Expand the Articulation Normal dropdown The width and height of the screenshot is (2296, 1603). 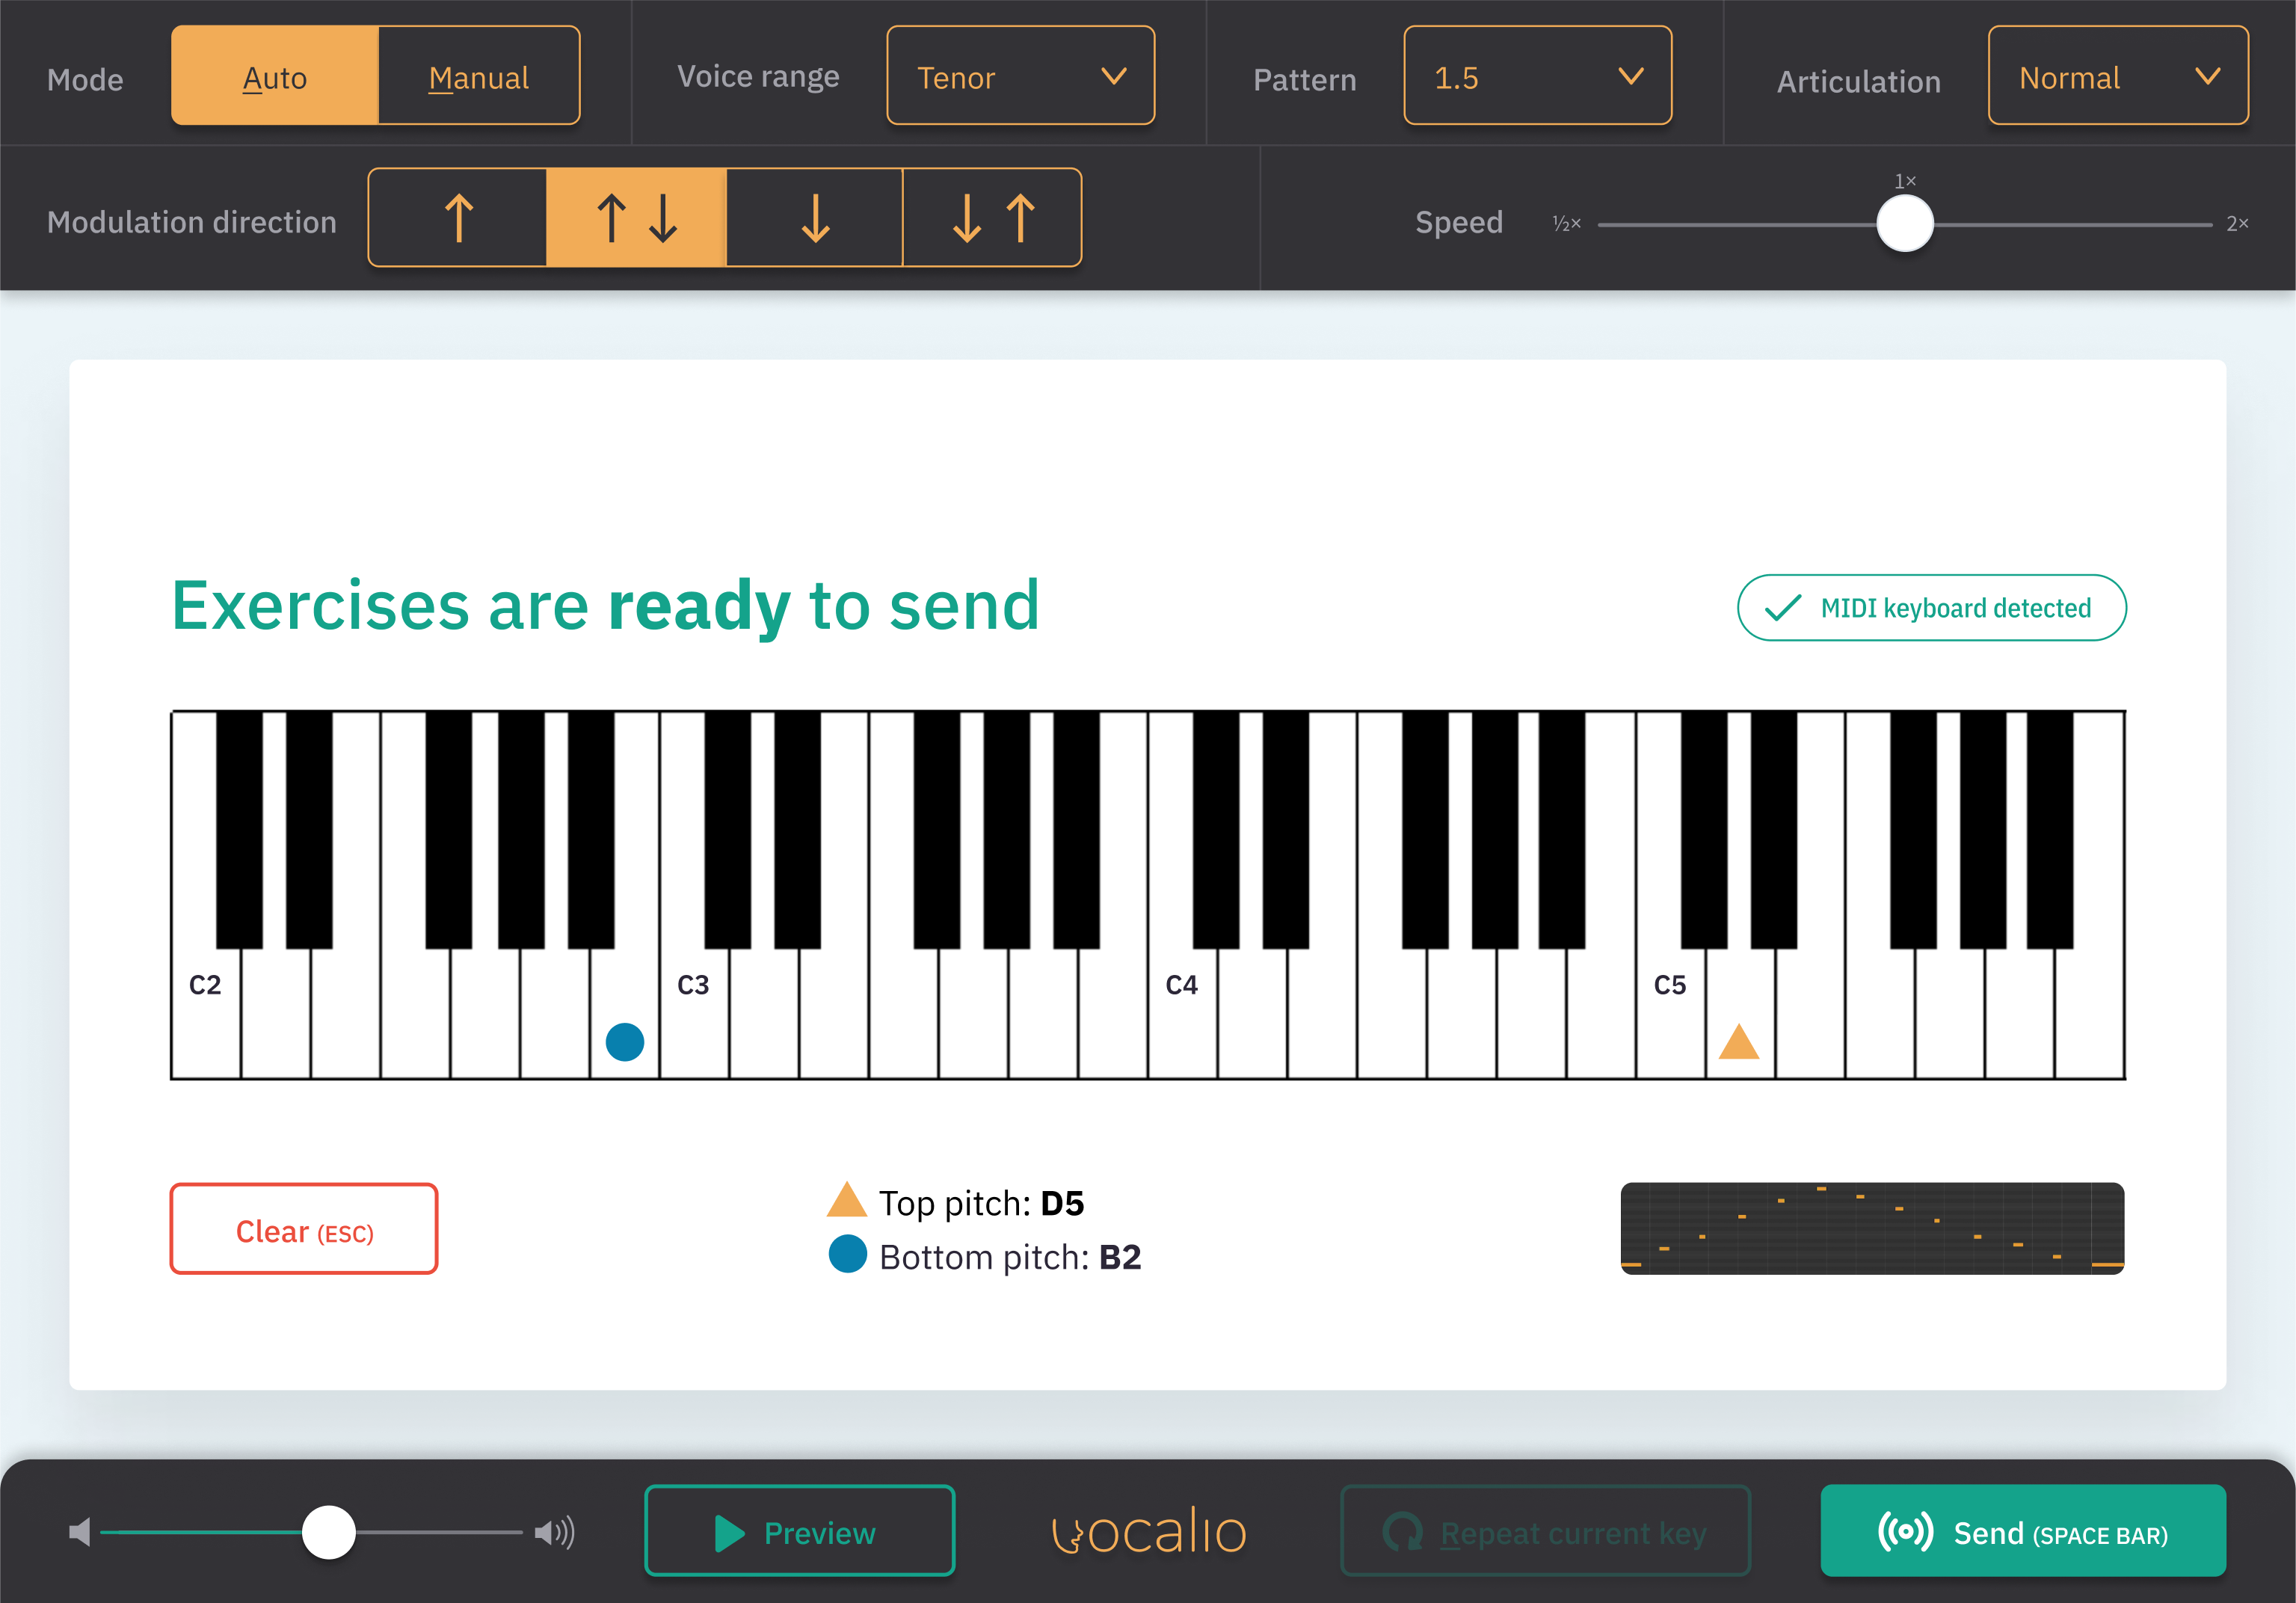point(2119,76)
